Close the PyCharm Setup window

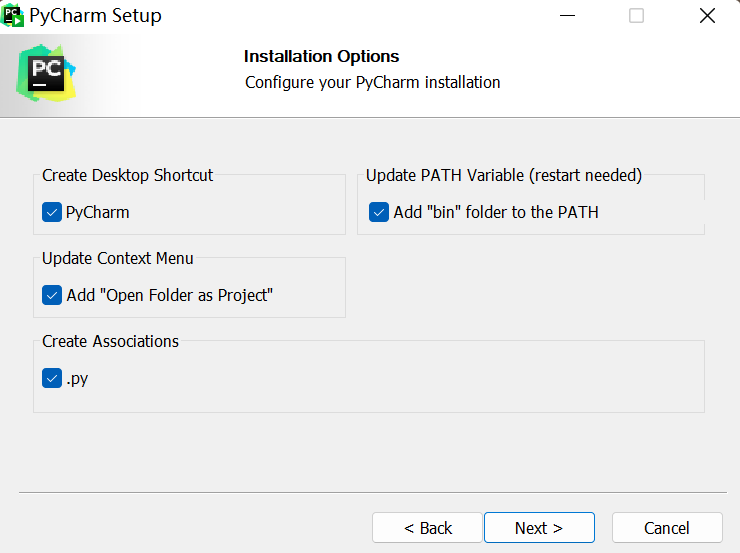click(x=707, y=16)
